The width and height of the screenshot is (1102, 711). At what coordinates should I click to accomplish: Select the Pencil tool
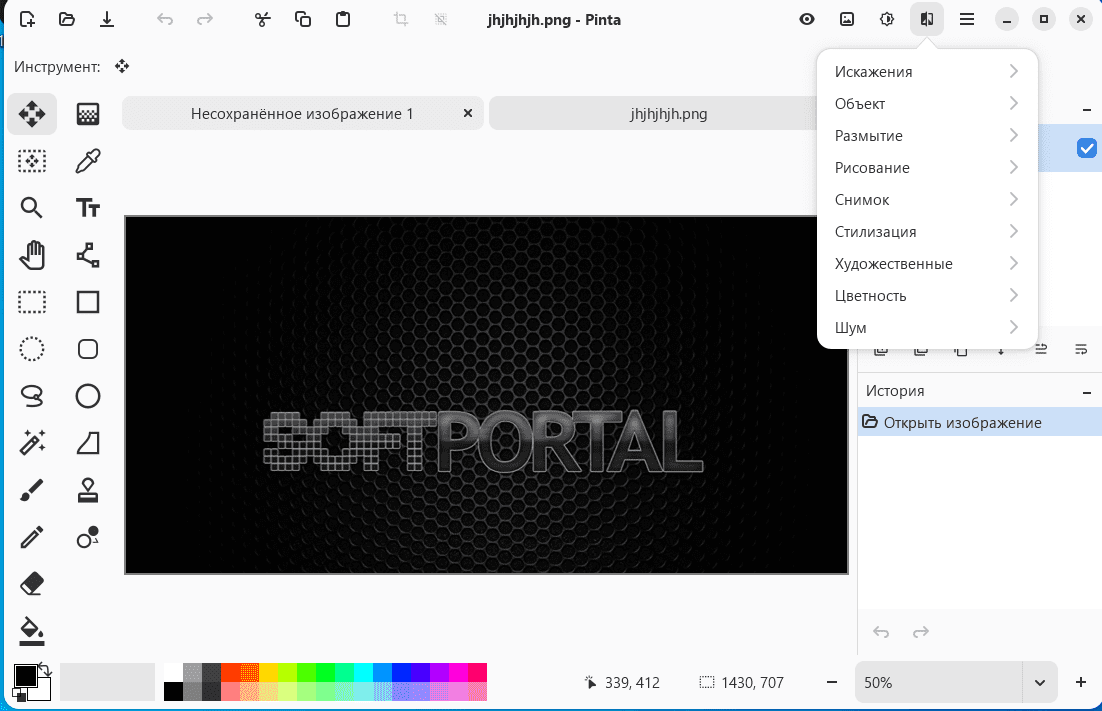[32, 537]
